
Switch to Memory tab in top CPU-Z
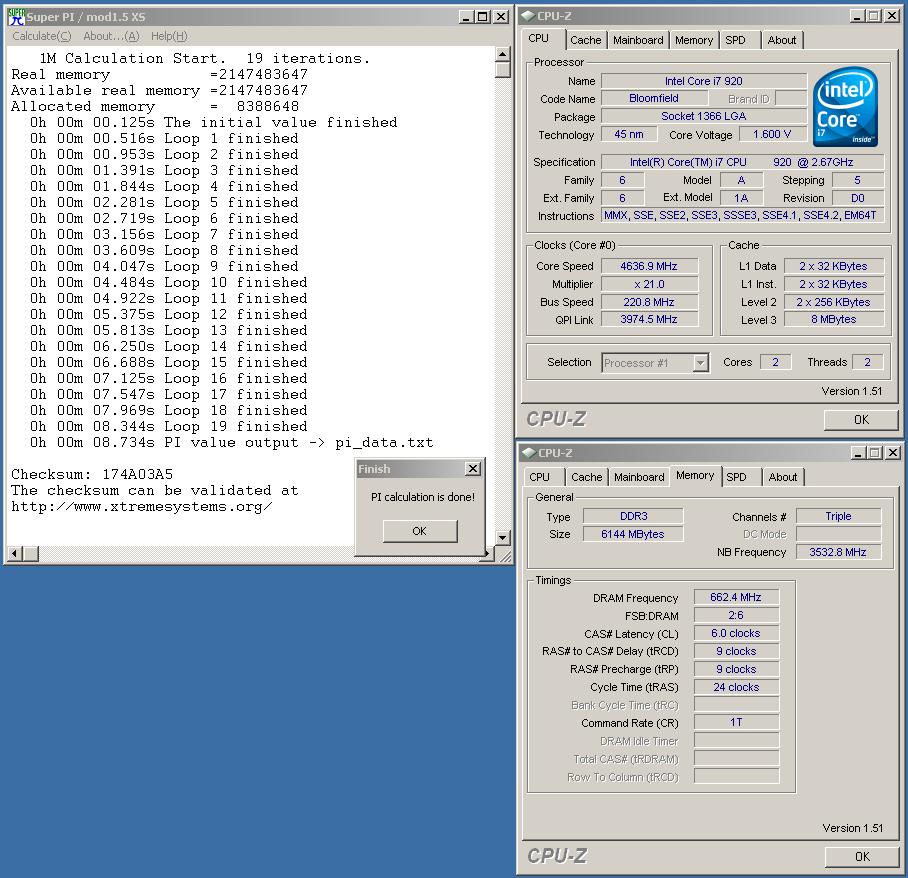694,40
